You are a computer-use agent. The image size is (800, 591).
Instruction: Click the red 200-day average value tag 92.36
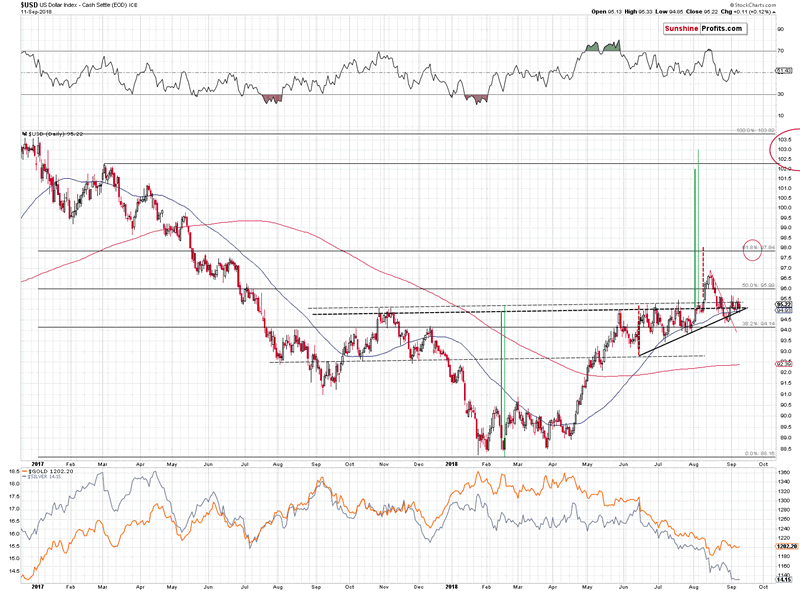click(x=785, y=365)
